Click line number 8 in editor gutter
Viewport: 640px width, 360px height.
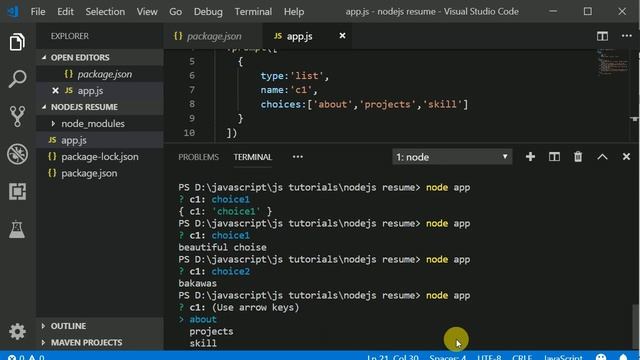192,104
